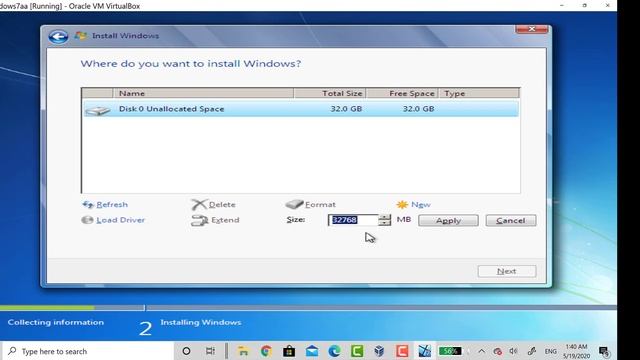Increase size with the spinner up arrow
This screenshot has height=360, width=640.
[384, 217]
